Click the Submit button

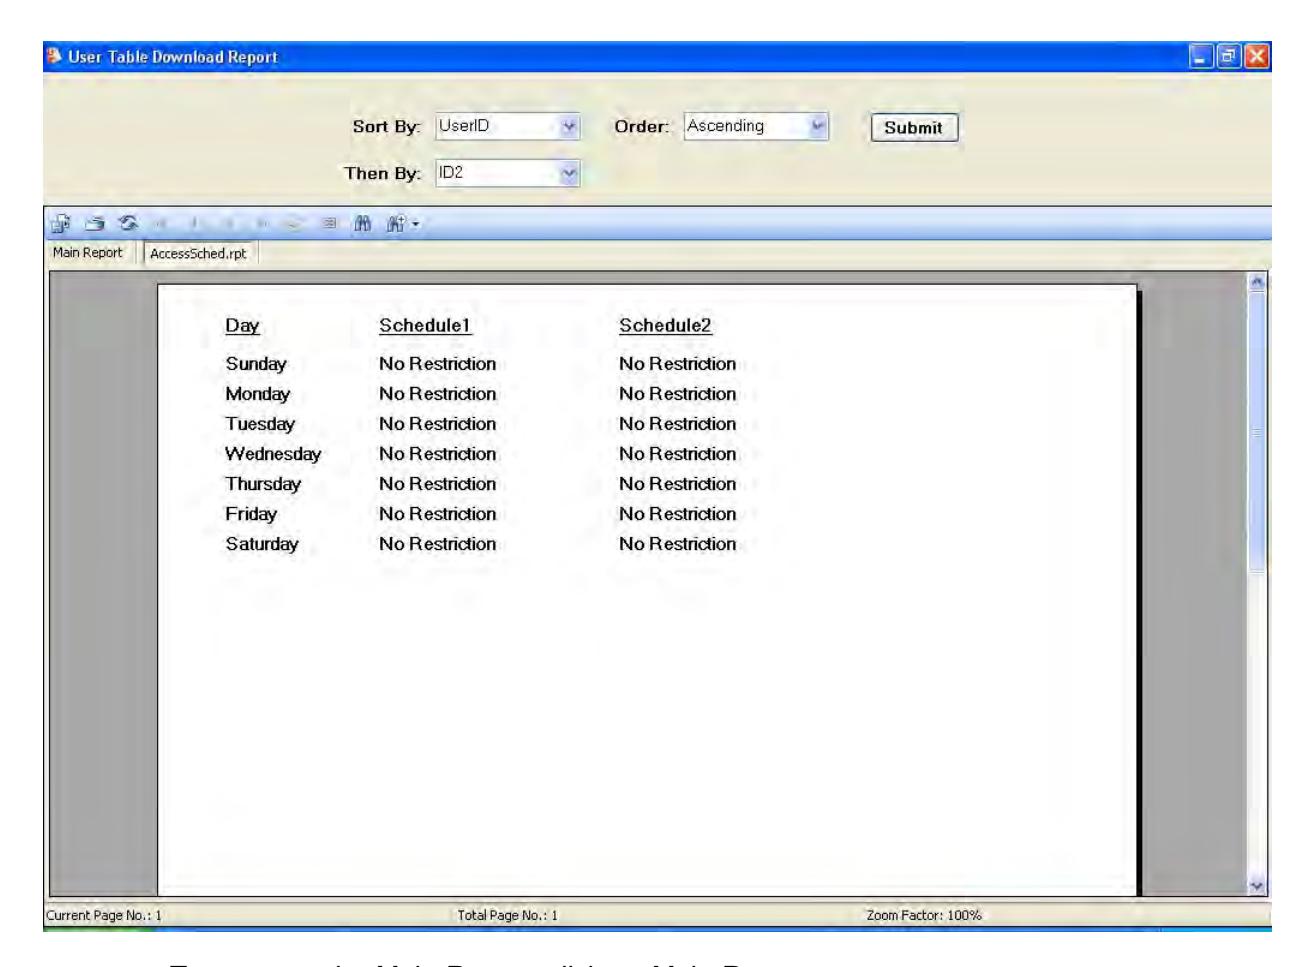[914, 128]
